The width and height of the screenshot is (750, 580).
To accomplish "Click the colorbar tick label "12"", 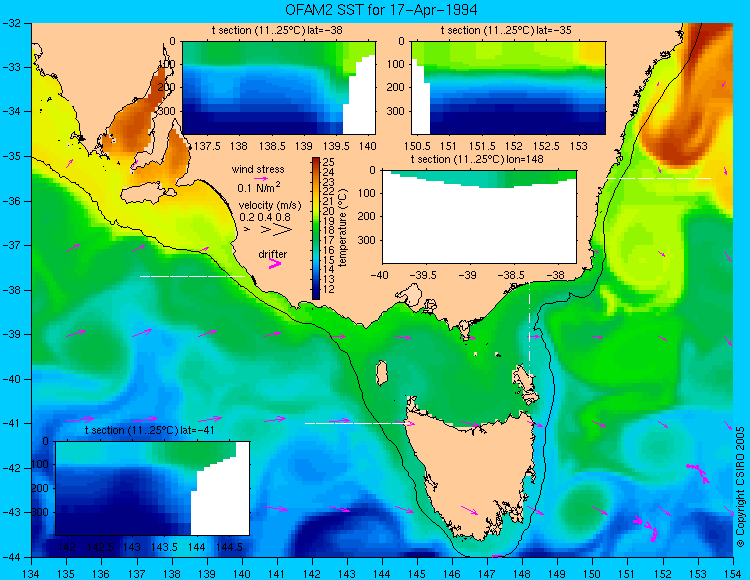I will coord(329,289).
